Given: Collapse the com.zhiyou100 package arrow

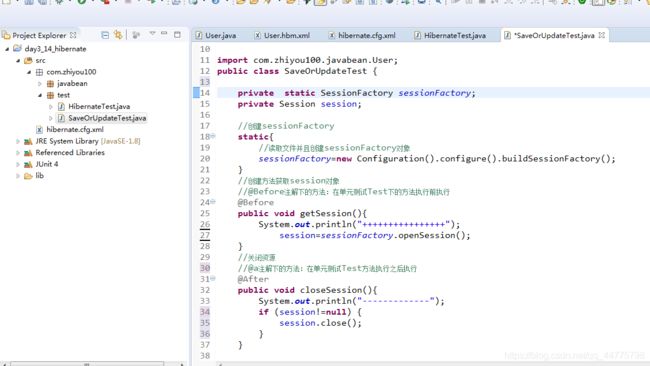Looking at the screenshot, I should coord(29,72).
